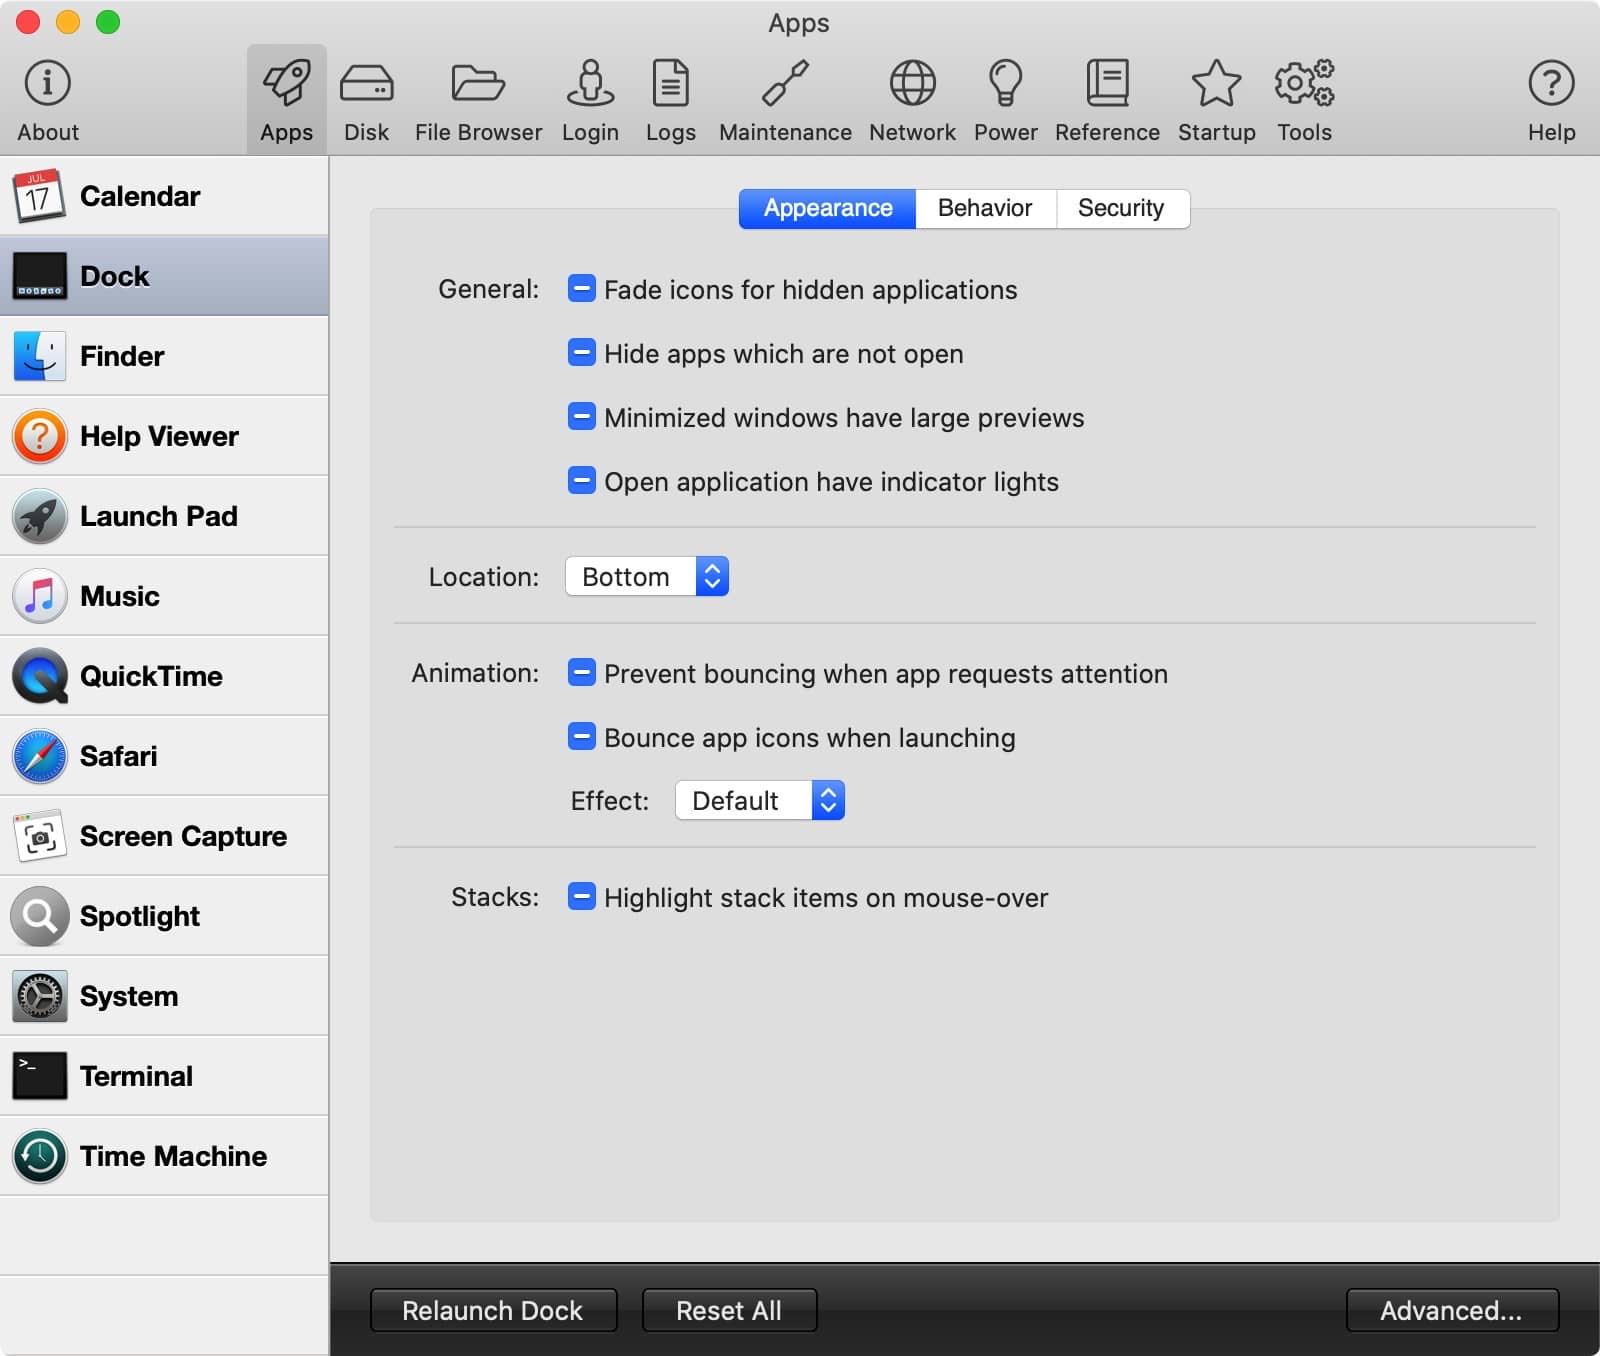The height and width of the screenshot is (1356, 1600).
Task: Open the Disk toolbar icon
Action: (366, 100)
